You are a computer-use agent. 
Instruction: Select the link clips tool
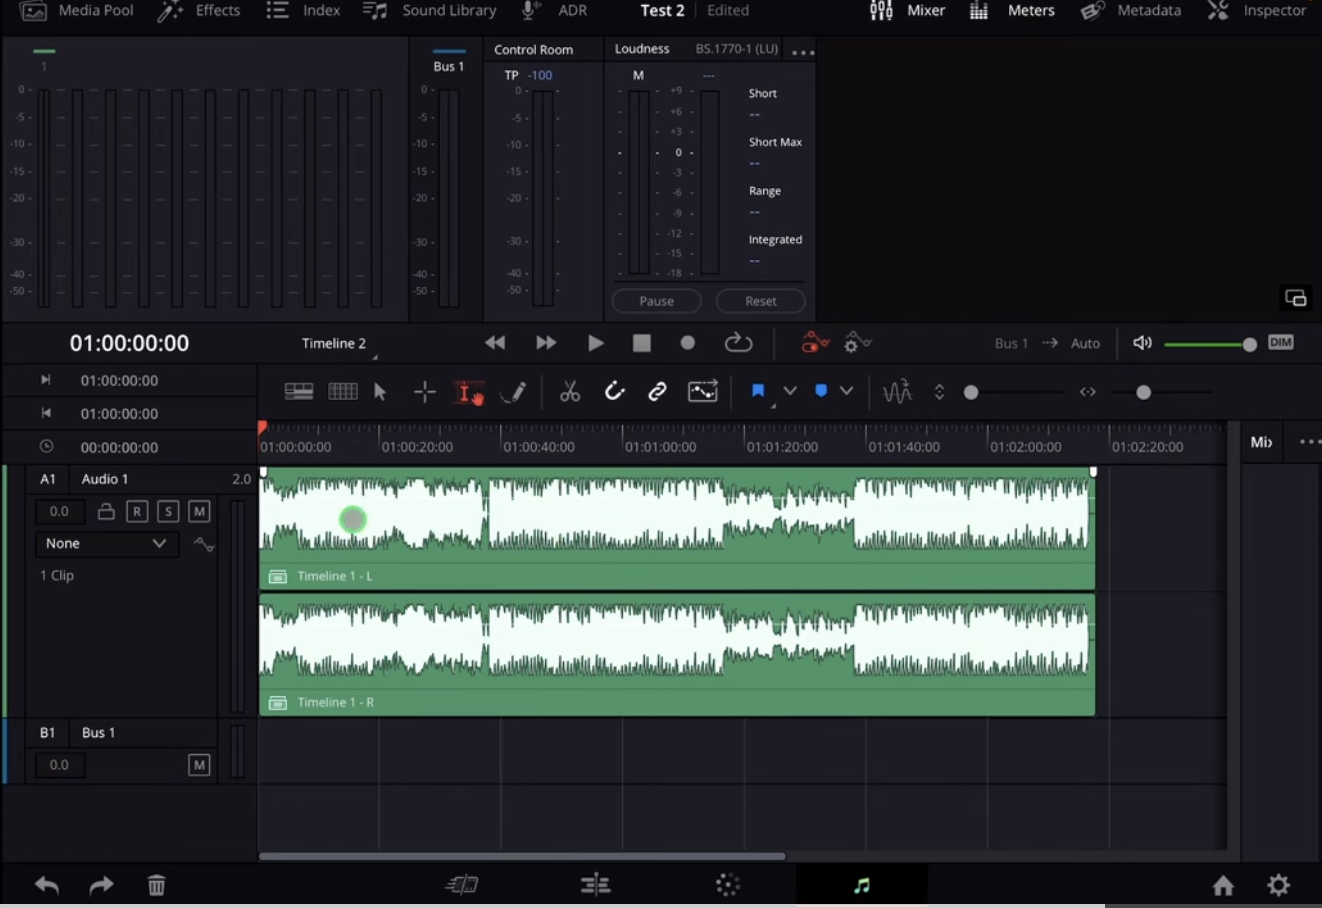click(657, 391)
